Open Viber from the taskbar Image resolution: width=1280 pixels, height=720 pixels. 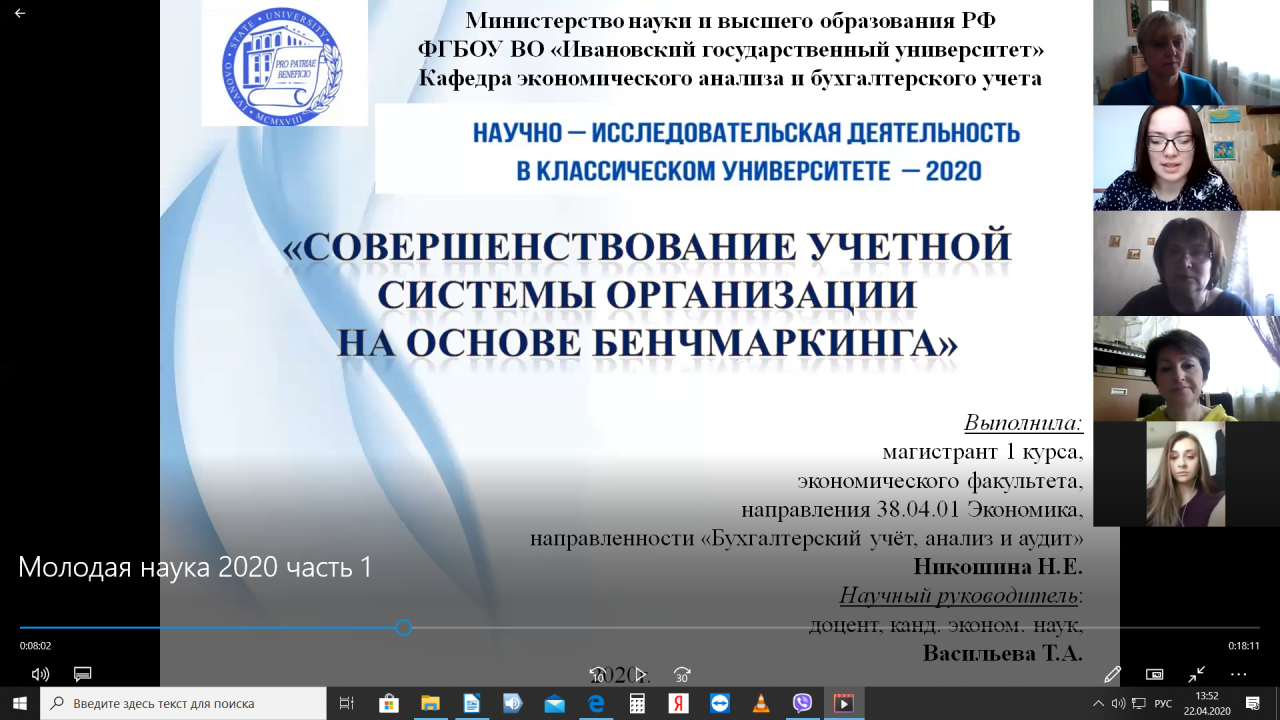(x=802, y=703)
